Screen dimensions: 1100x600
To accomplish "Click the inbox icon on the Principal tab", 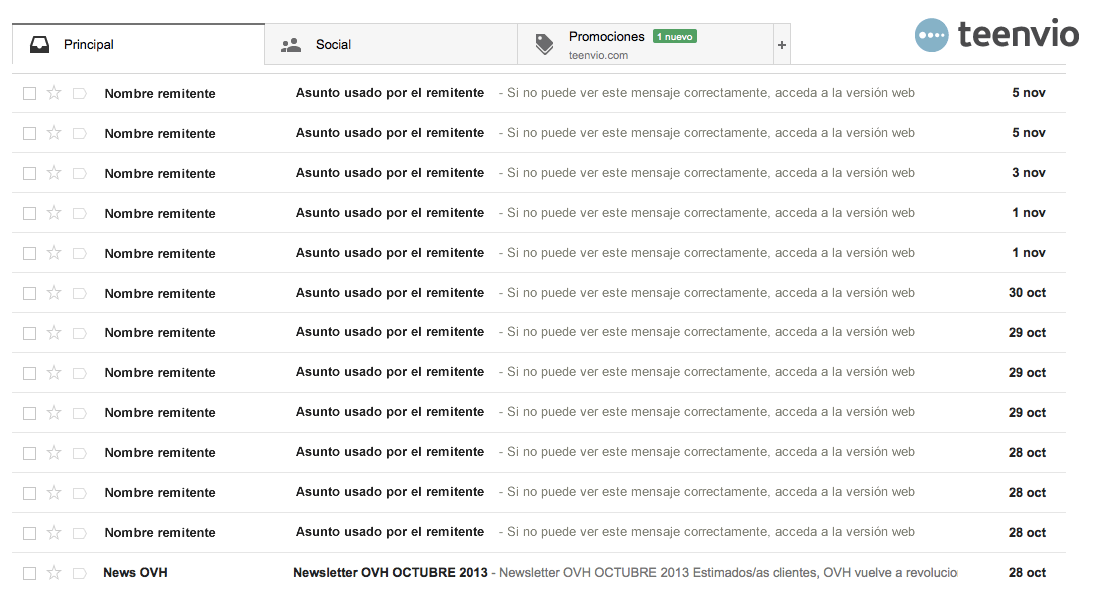I will [38, 43].
